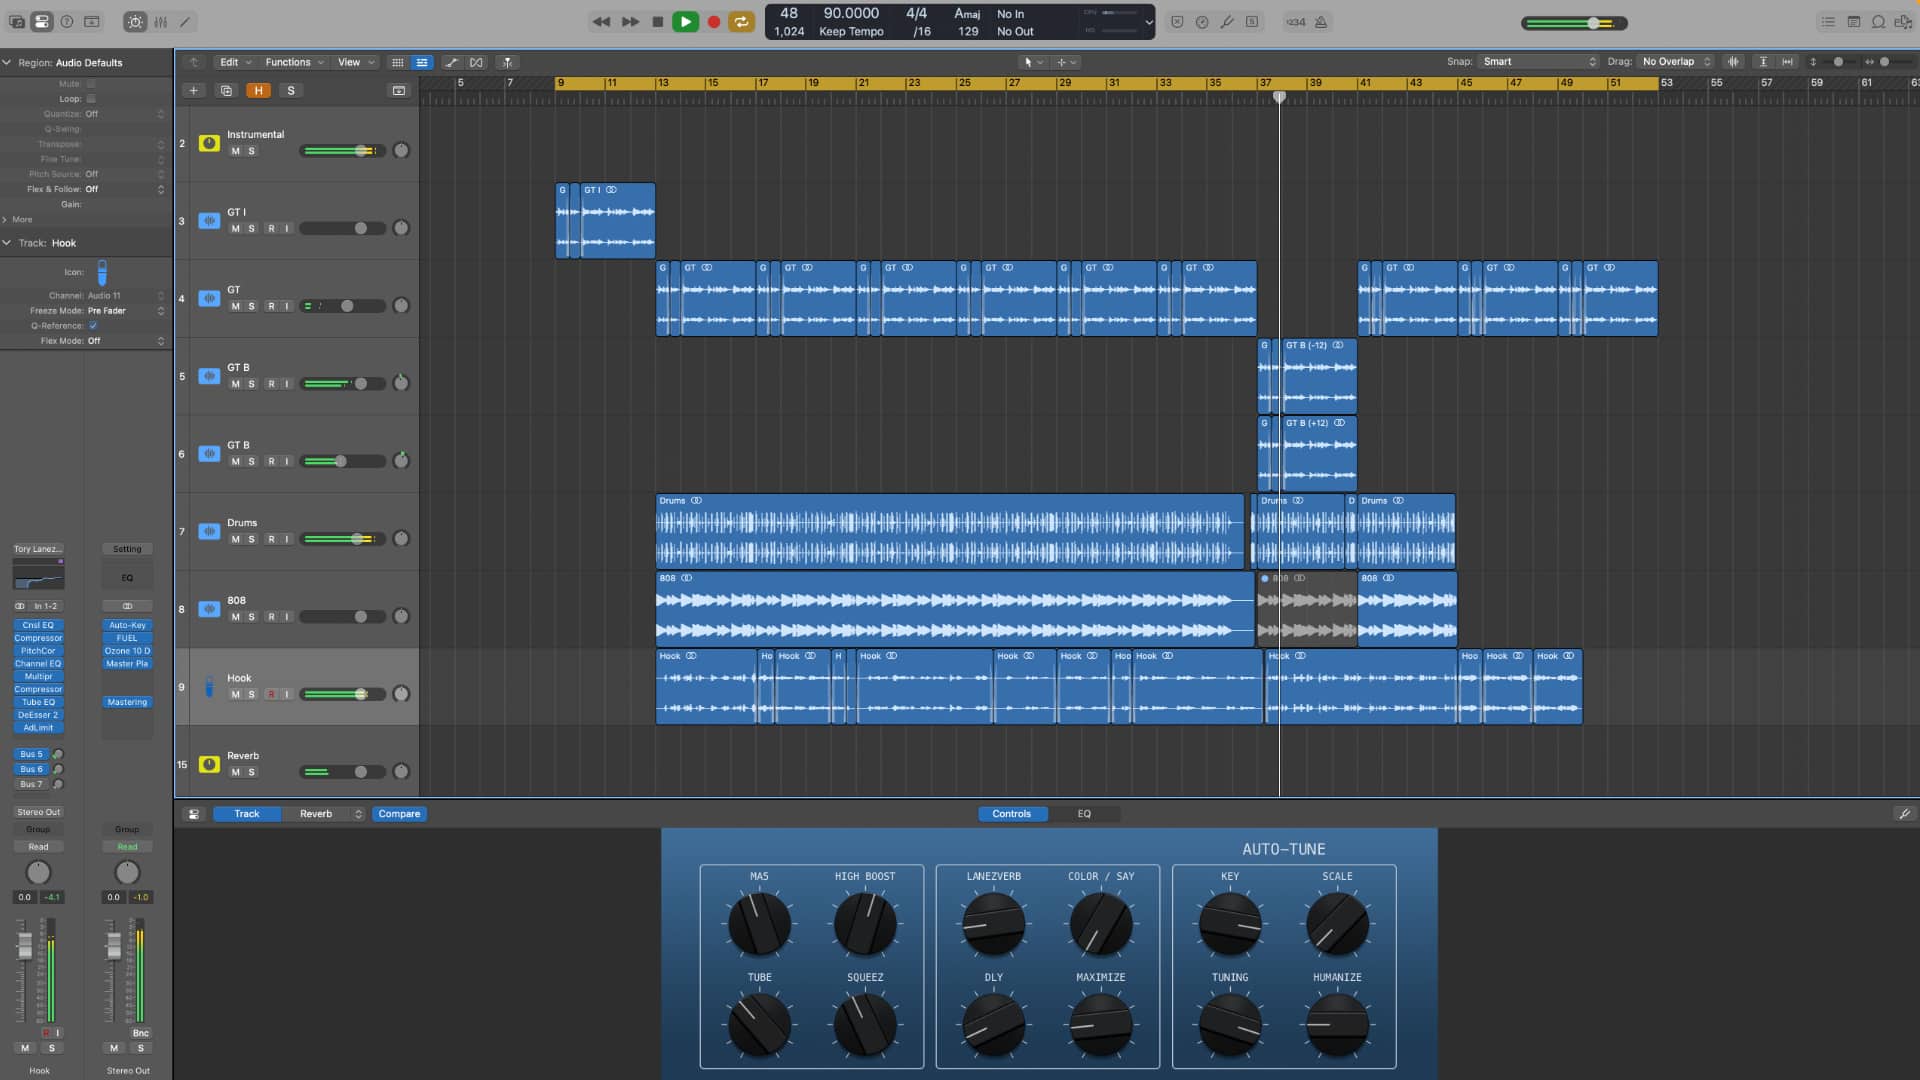This screenshot has height=1080, width=1920.
Task: Enable the metronome click icon
Action: pyautogui.click(x=1321, y=21)
